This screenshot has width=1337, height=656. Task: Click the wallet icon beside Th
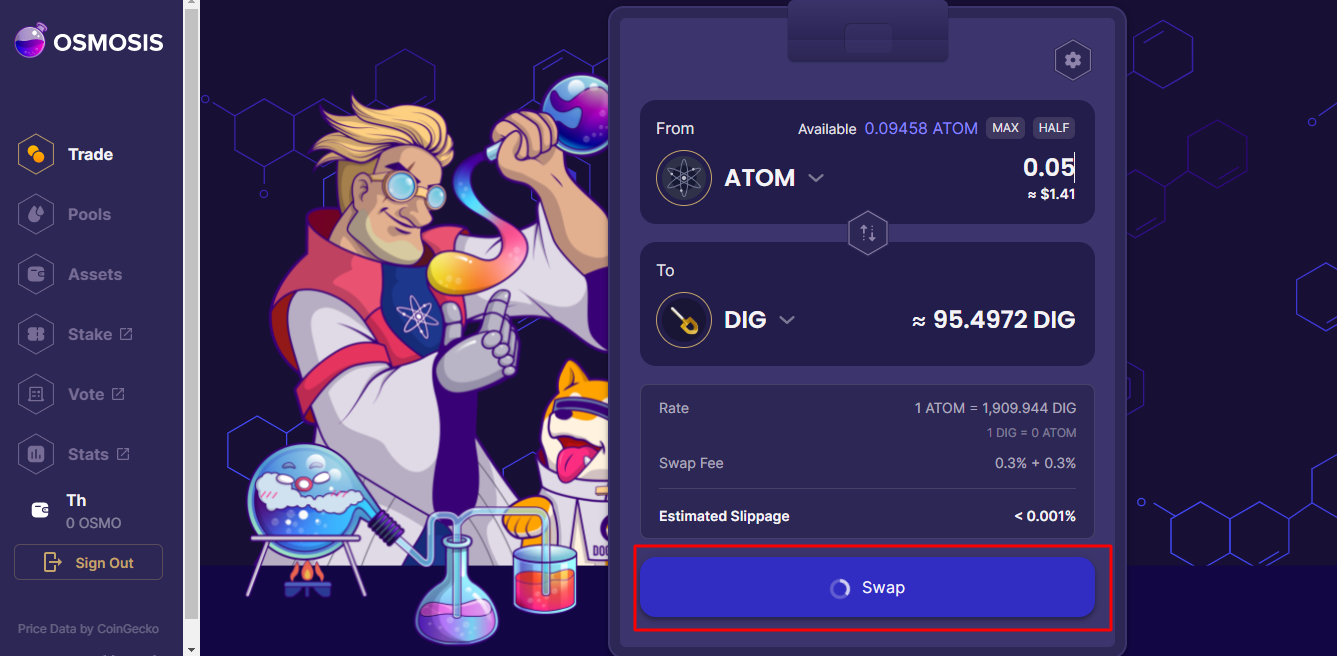[x=41, y=510]
